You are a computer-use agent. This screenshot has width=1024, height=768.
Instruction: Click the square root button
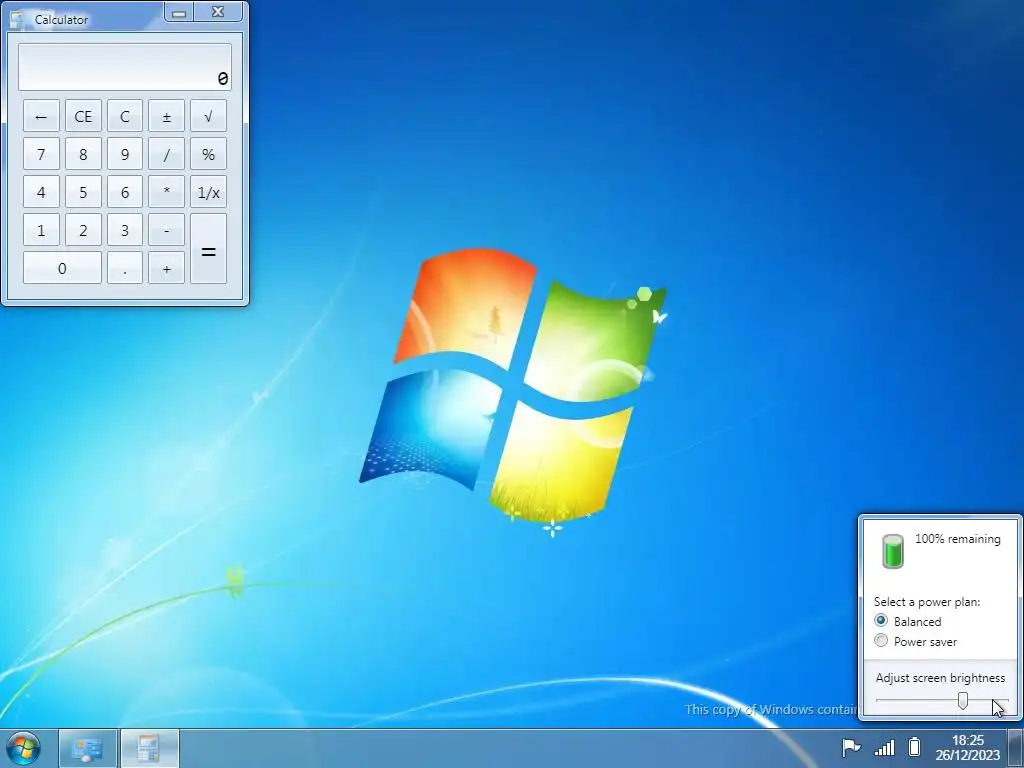208,116
